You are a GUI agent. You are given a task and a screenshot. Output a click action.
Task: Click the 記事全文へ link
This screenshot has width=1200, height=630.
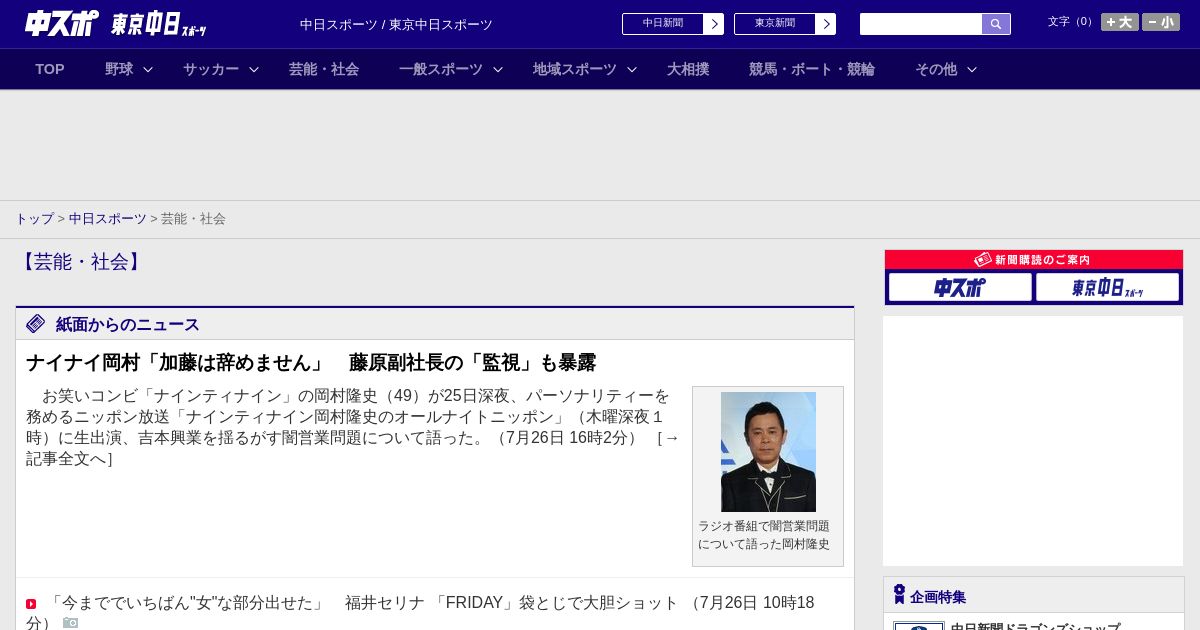tap(67, 459)
